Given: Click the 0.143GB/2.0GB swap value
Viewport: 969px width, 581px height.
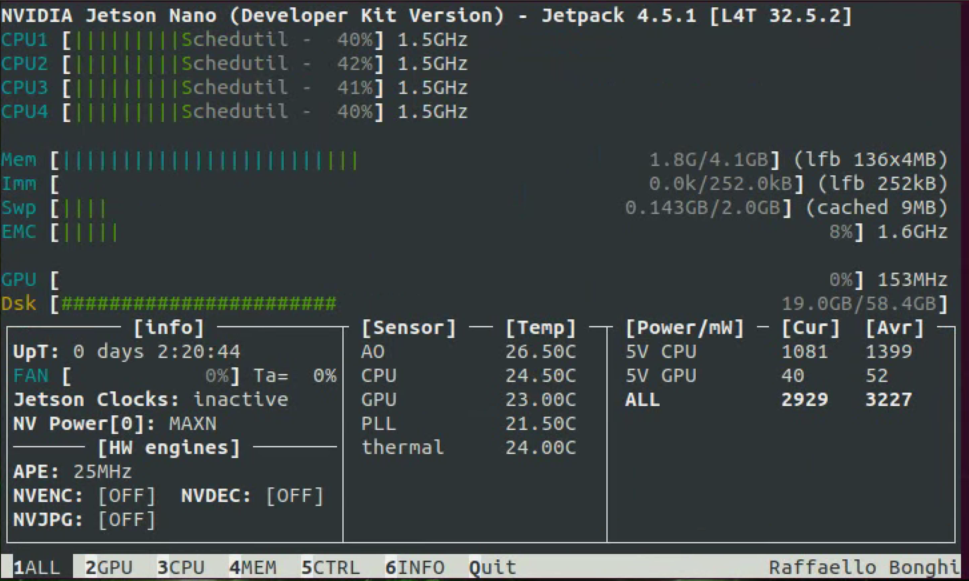Looking at the screenshot, I should (703, 208).
